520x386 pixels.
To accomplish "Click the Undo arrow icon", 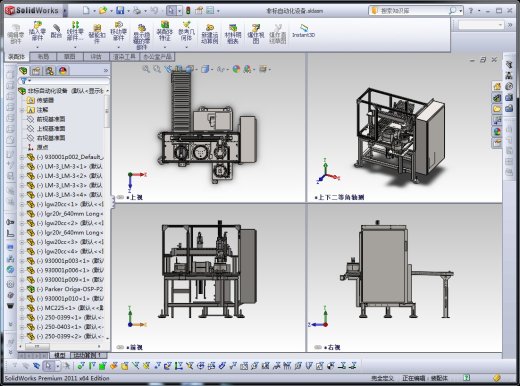I will pos(154,10).
